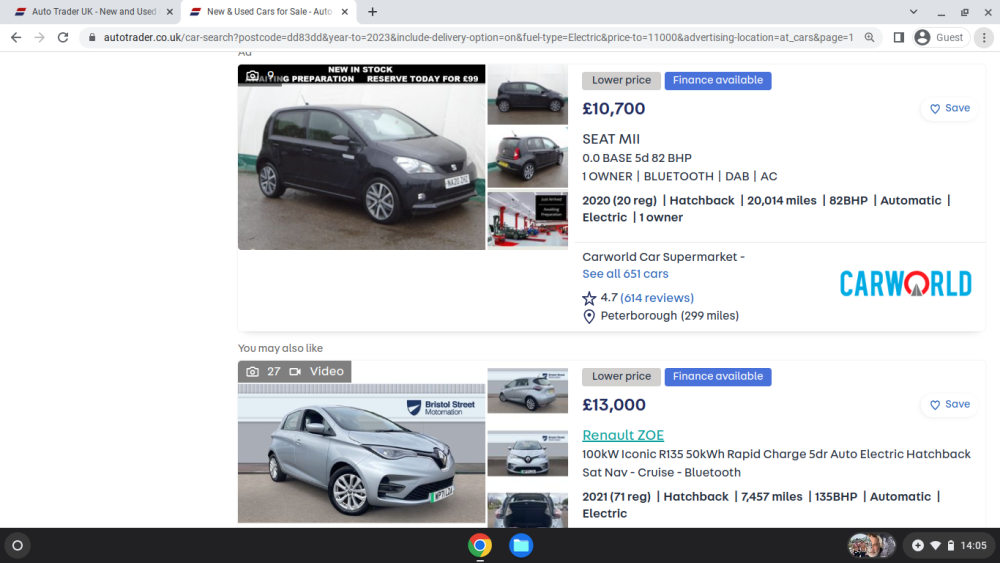
Task: Click the £10,700 price
Action: point(614,108)
